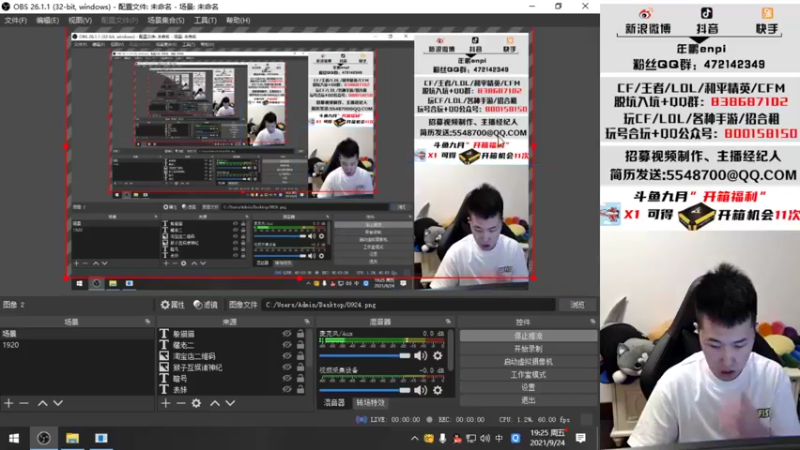
Task: Open source properties via the gear icon in the 来源 toolbar
Action: pos(196,403)
